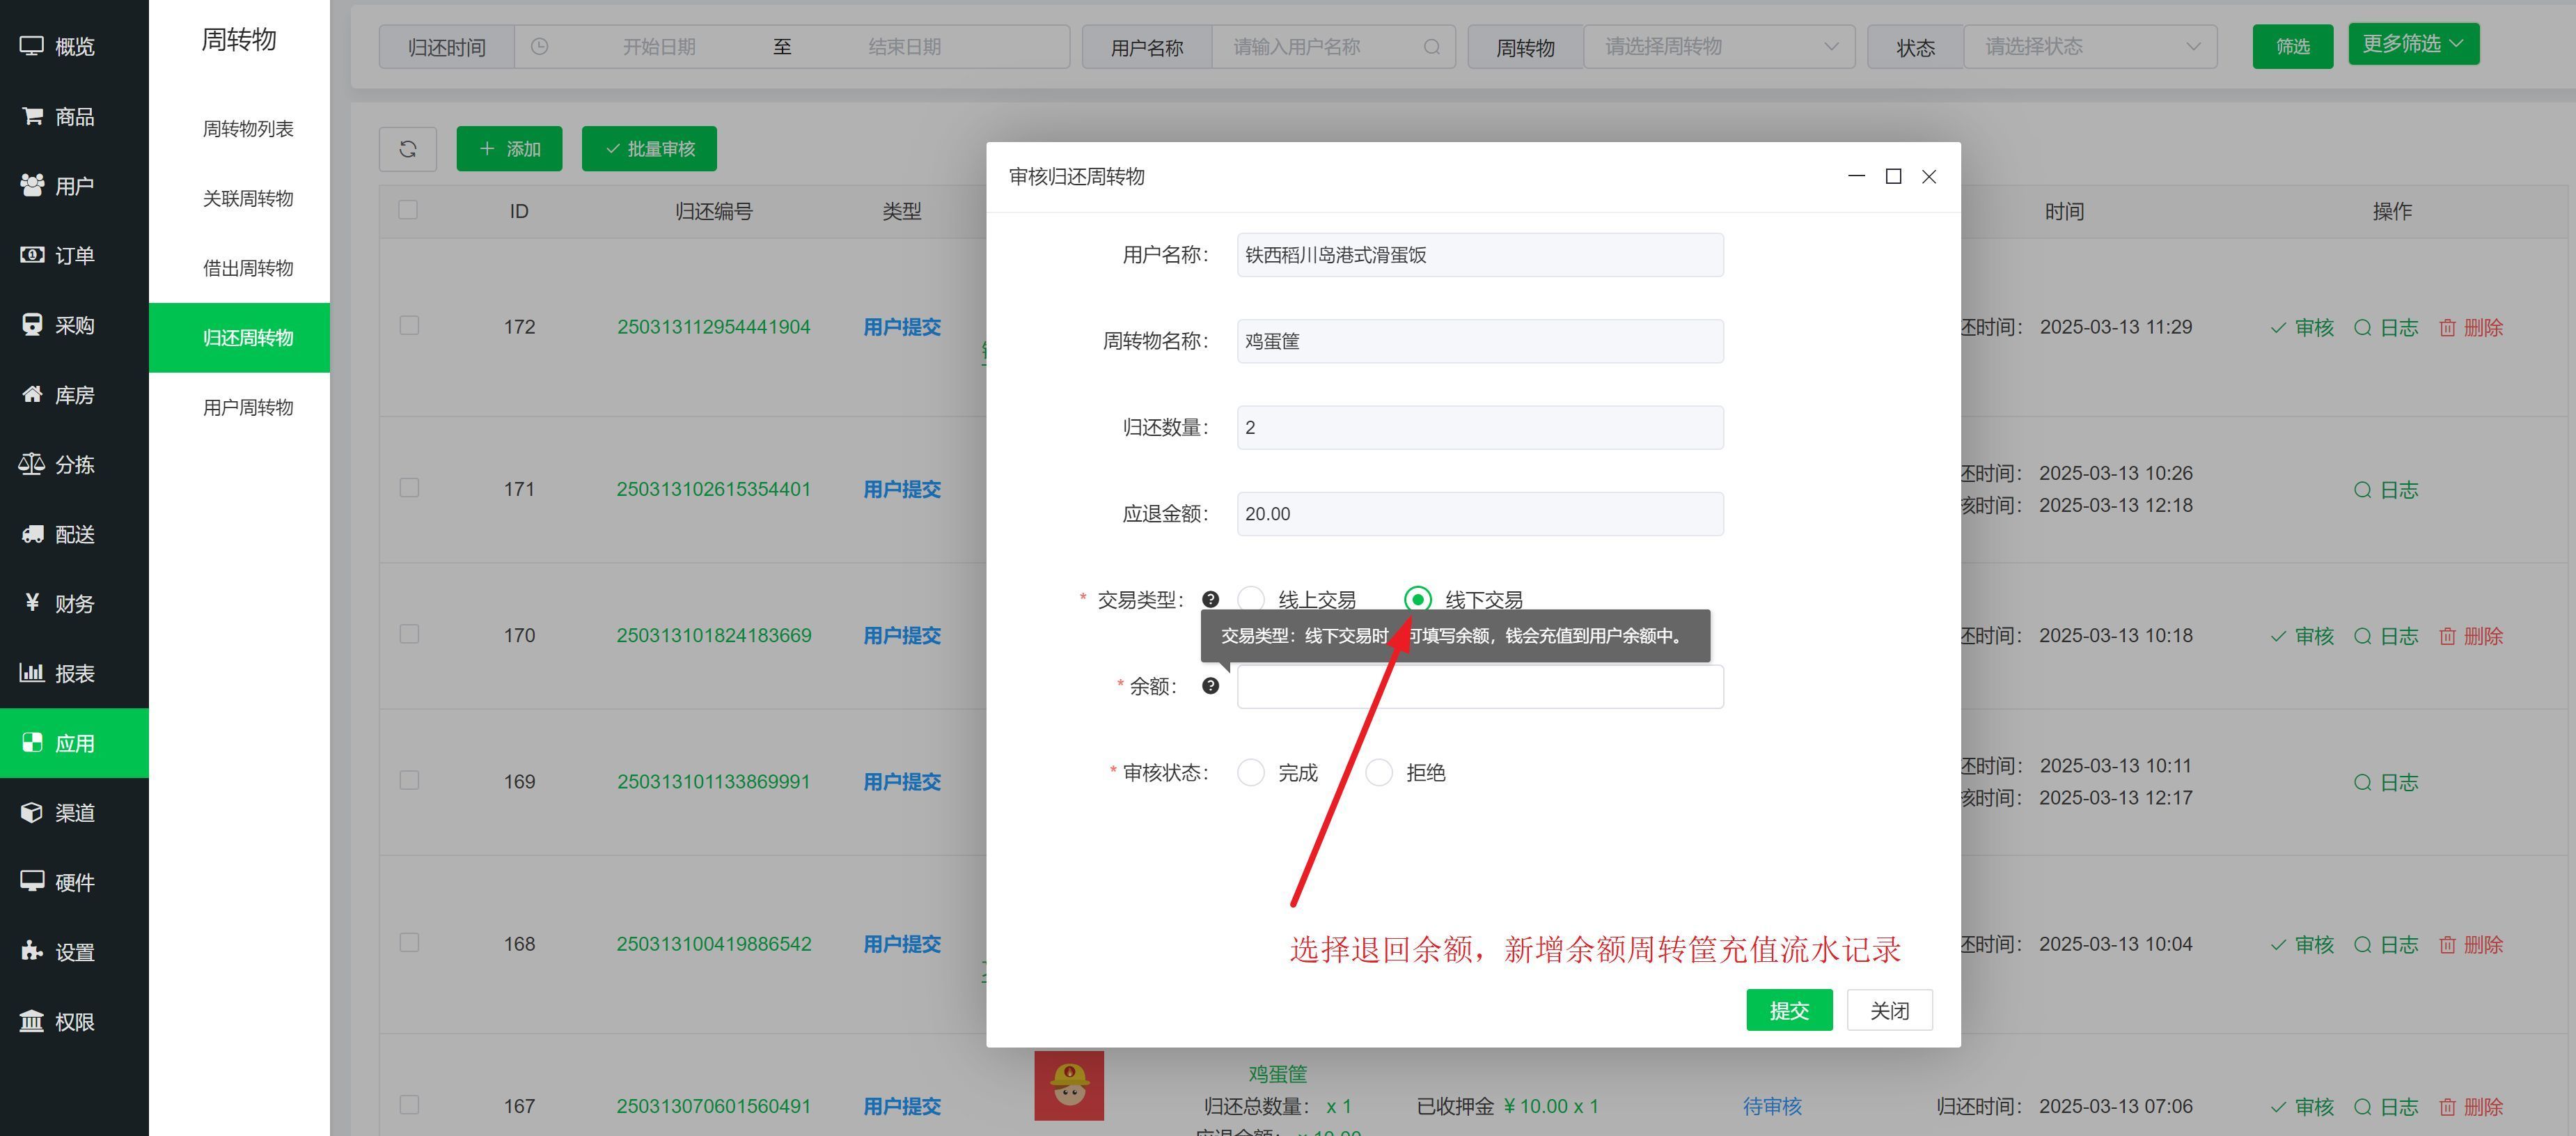The width and height of the screenshot is (2576, 1136).
Task: Click the 分拣 scale icon in sidebar
Action: point(32,464)
